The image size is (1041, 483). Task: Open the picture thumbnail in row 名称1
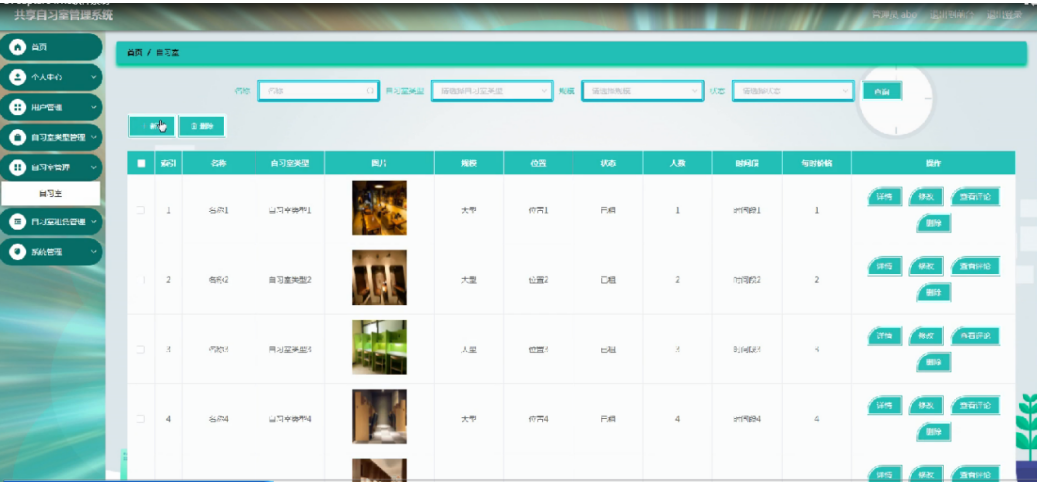379,208
